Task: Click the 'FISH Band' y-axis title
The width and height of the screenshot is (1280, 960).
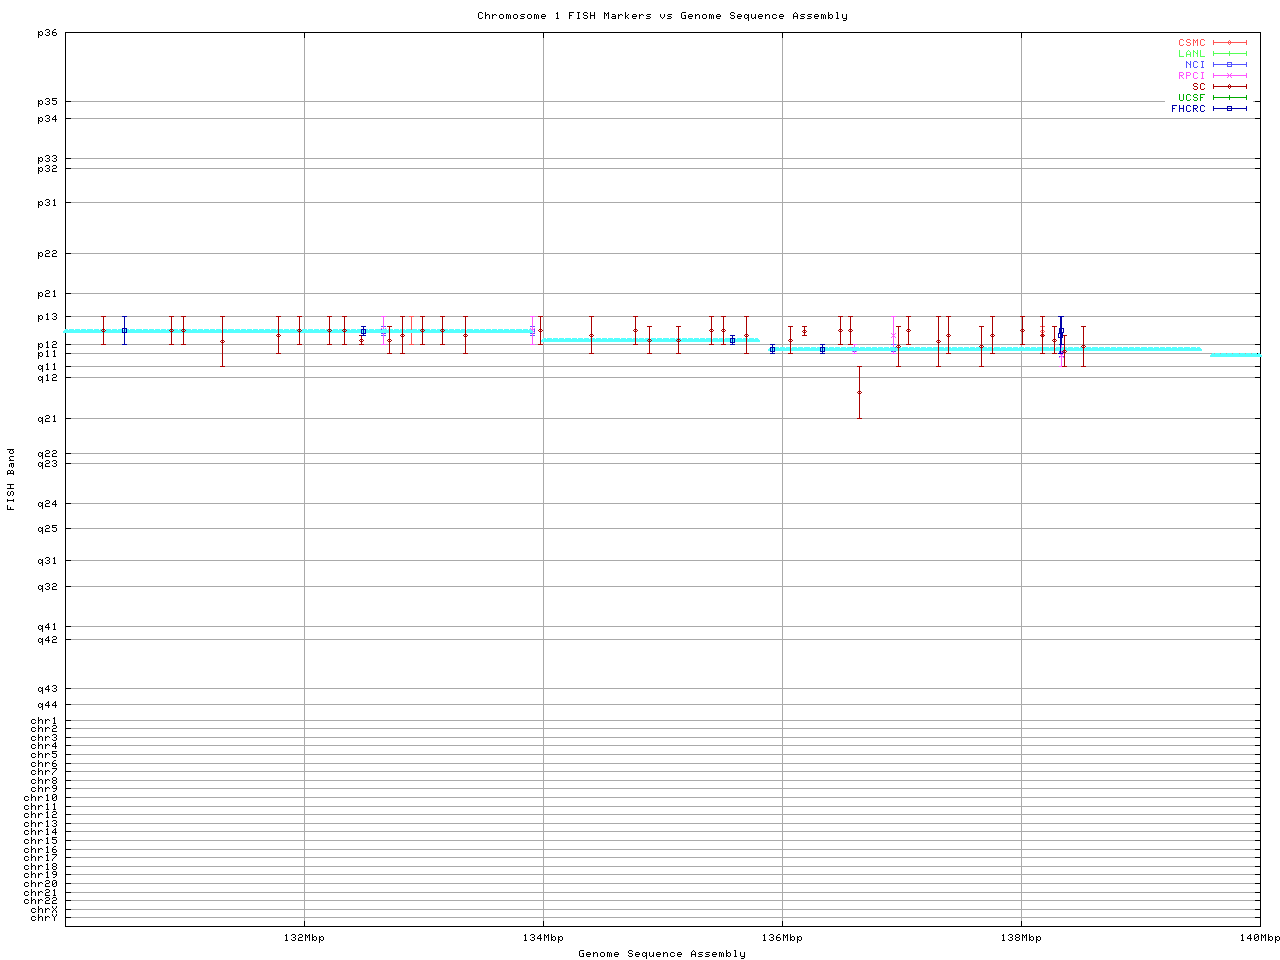Action: point(12,479)
